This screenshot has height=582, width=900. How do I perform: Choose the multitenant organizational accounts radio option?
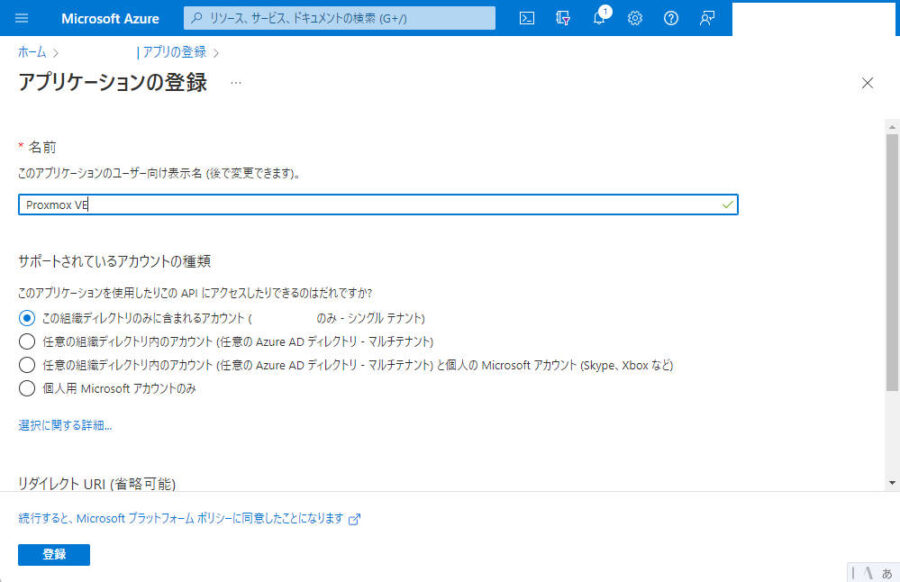[x=27, y=342]
